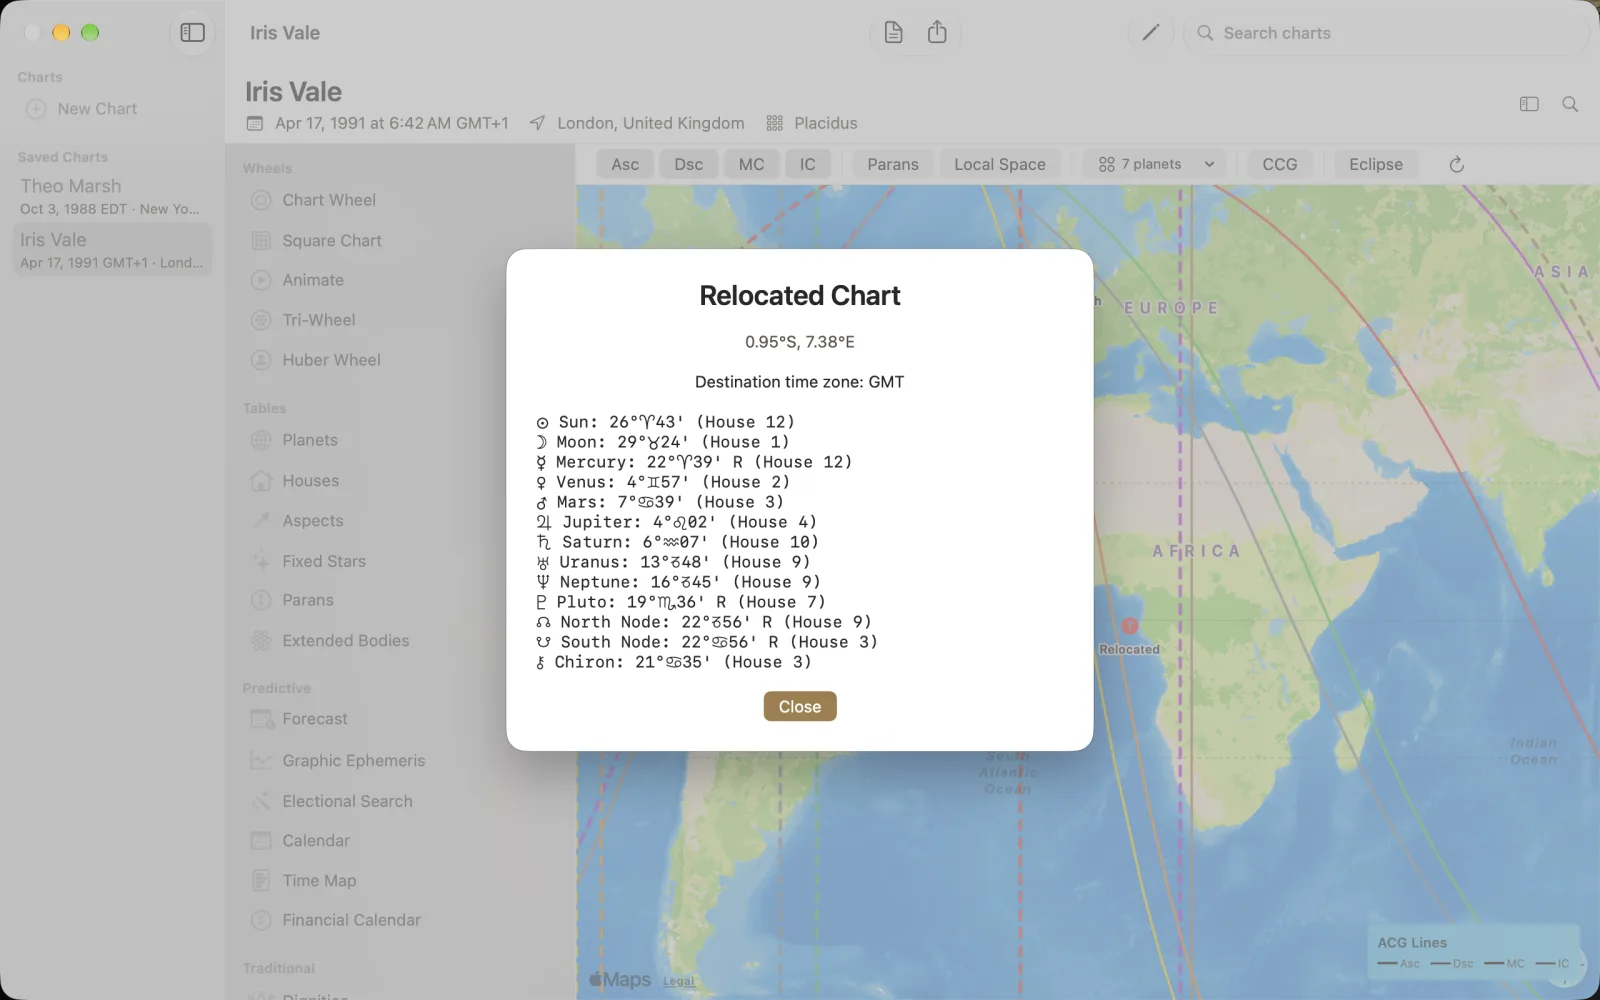Click the Time Map icon
1600x1000 pixels.
tap(261, 880)
